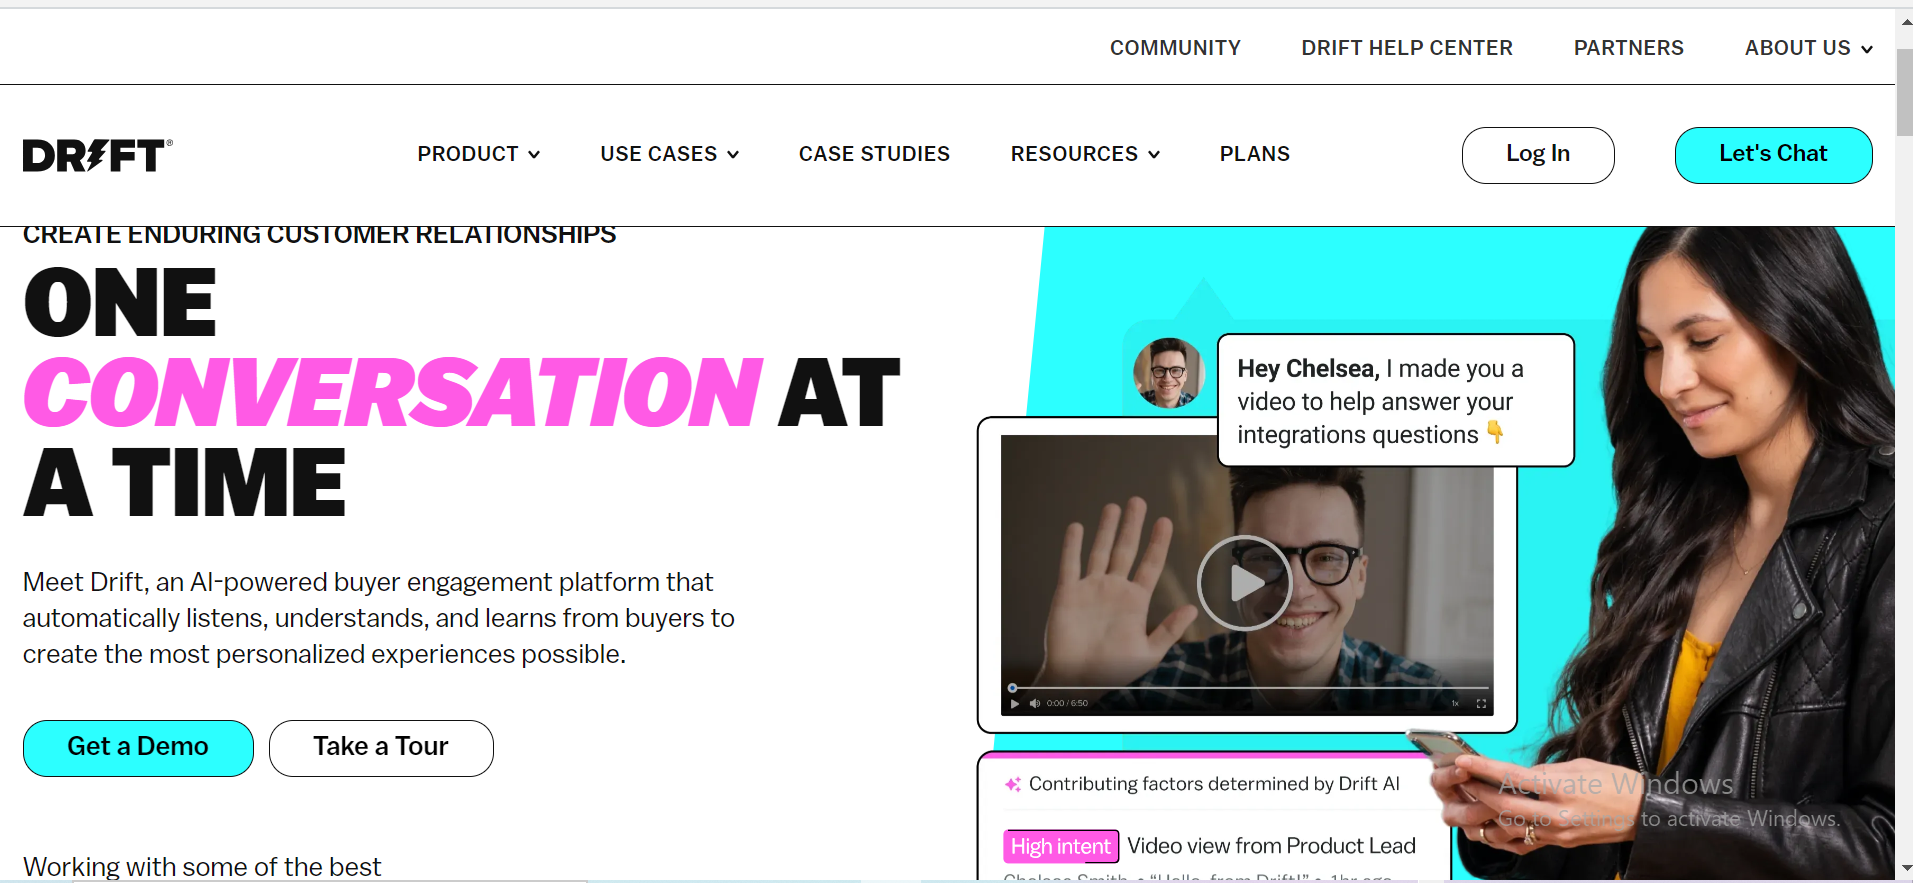Viewport: 1913px width, 883px height.
Task: Mute the video using speaker icon
Action: [1035, 704]
